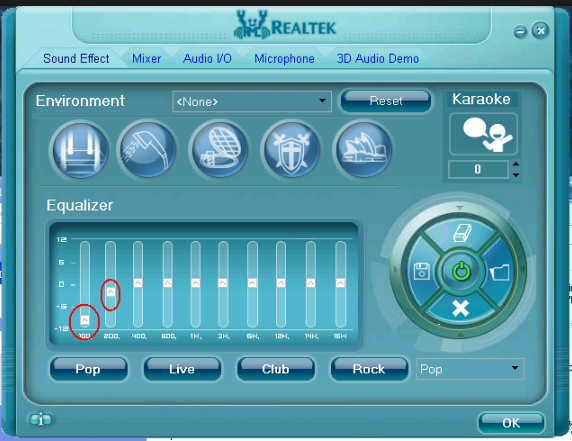Image resolution: width=572 pixels, height=441 pixels.
Task: Choose the opera house environment icon
Action: point(363,150)
